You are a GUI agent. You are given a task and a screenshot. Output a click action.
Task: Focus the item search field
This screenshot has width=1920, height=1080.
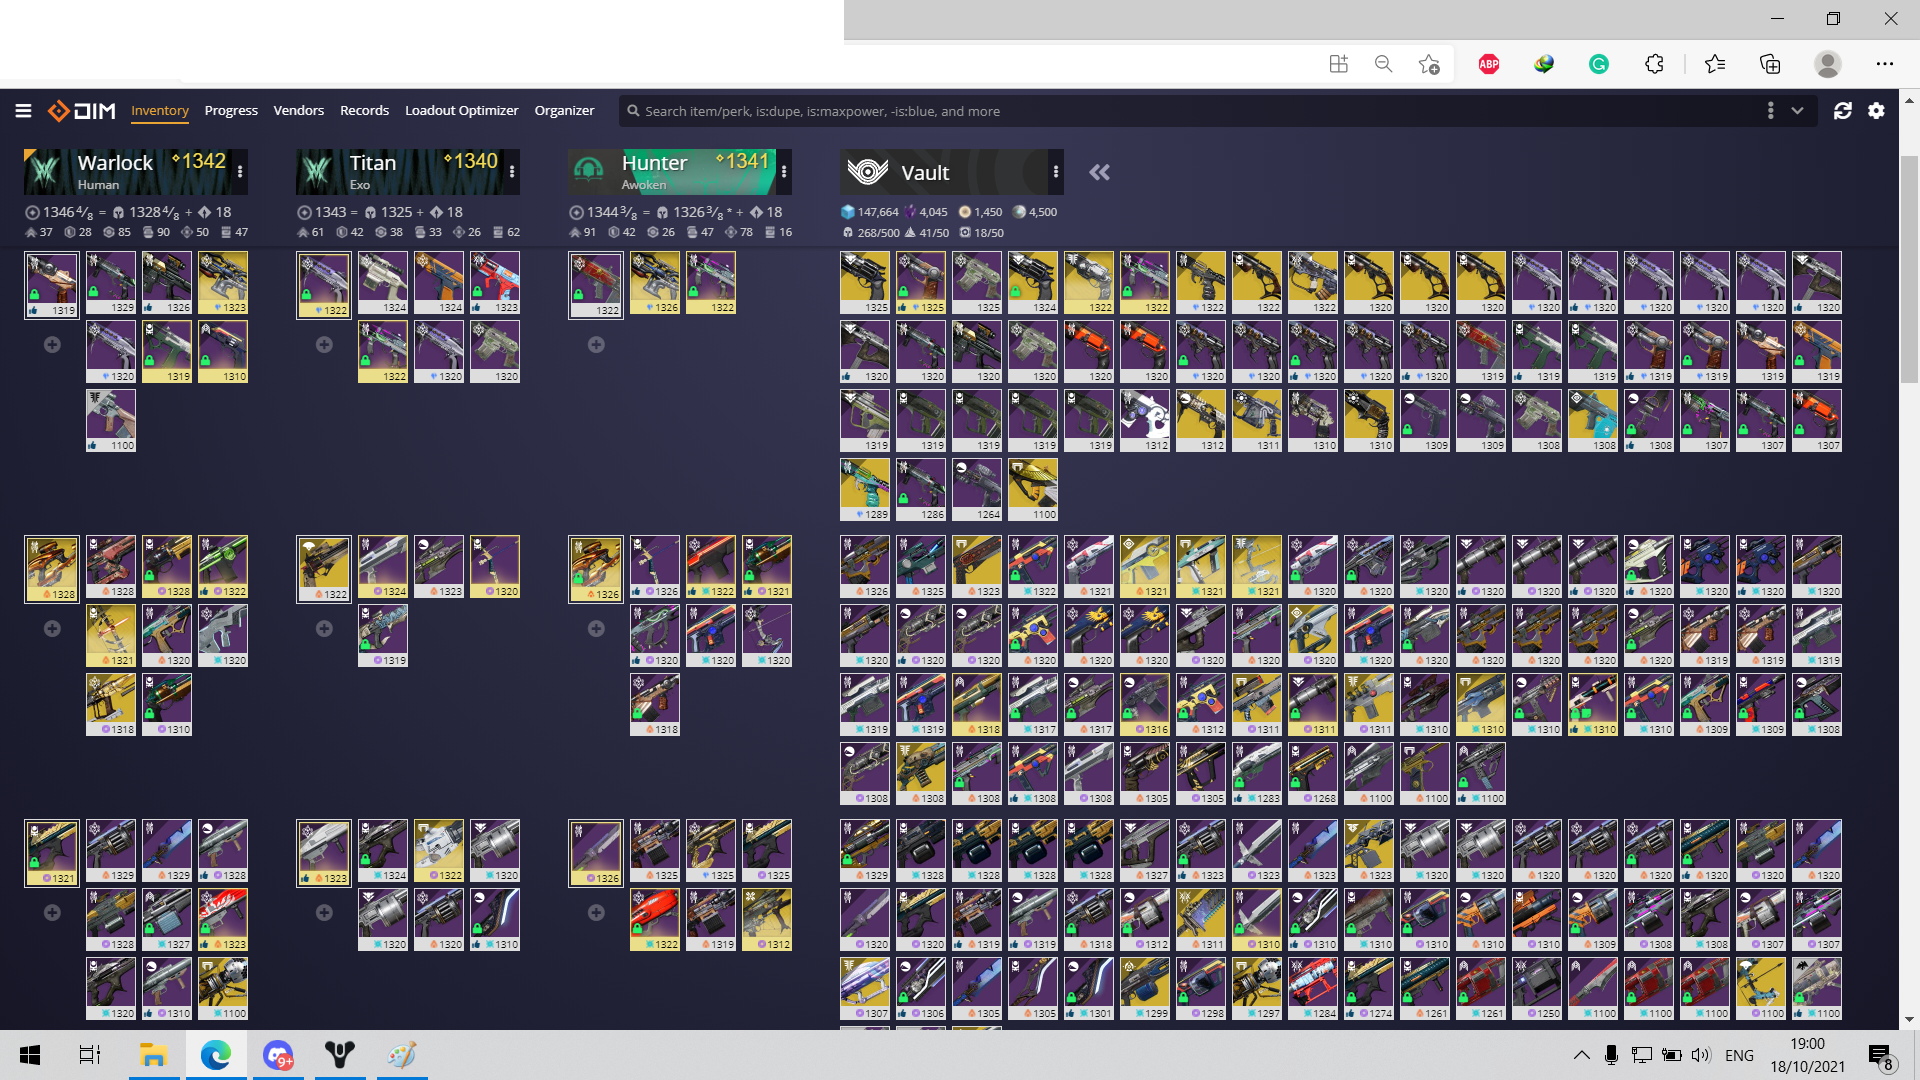click(x=1190, y=111)
